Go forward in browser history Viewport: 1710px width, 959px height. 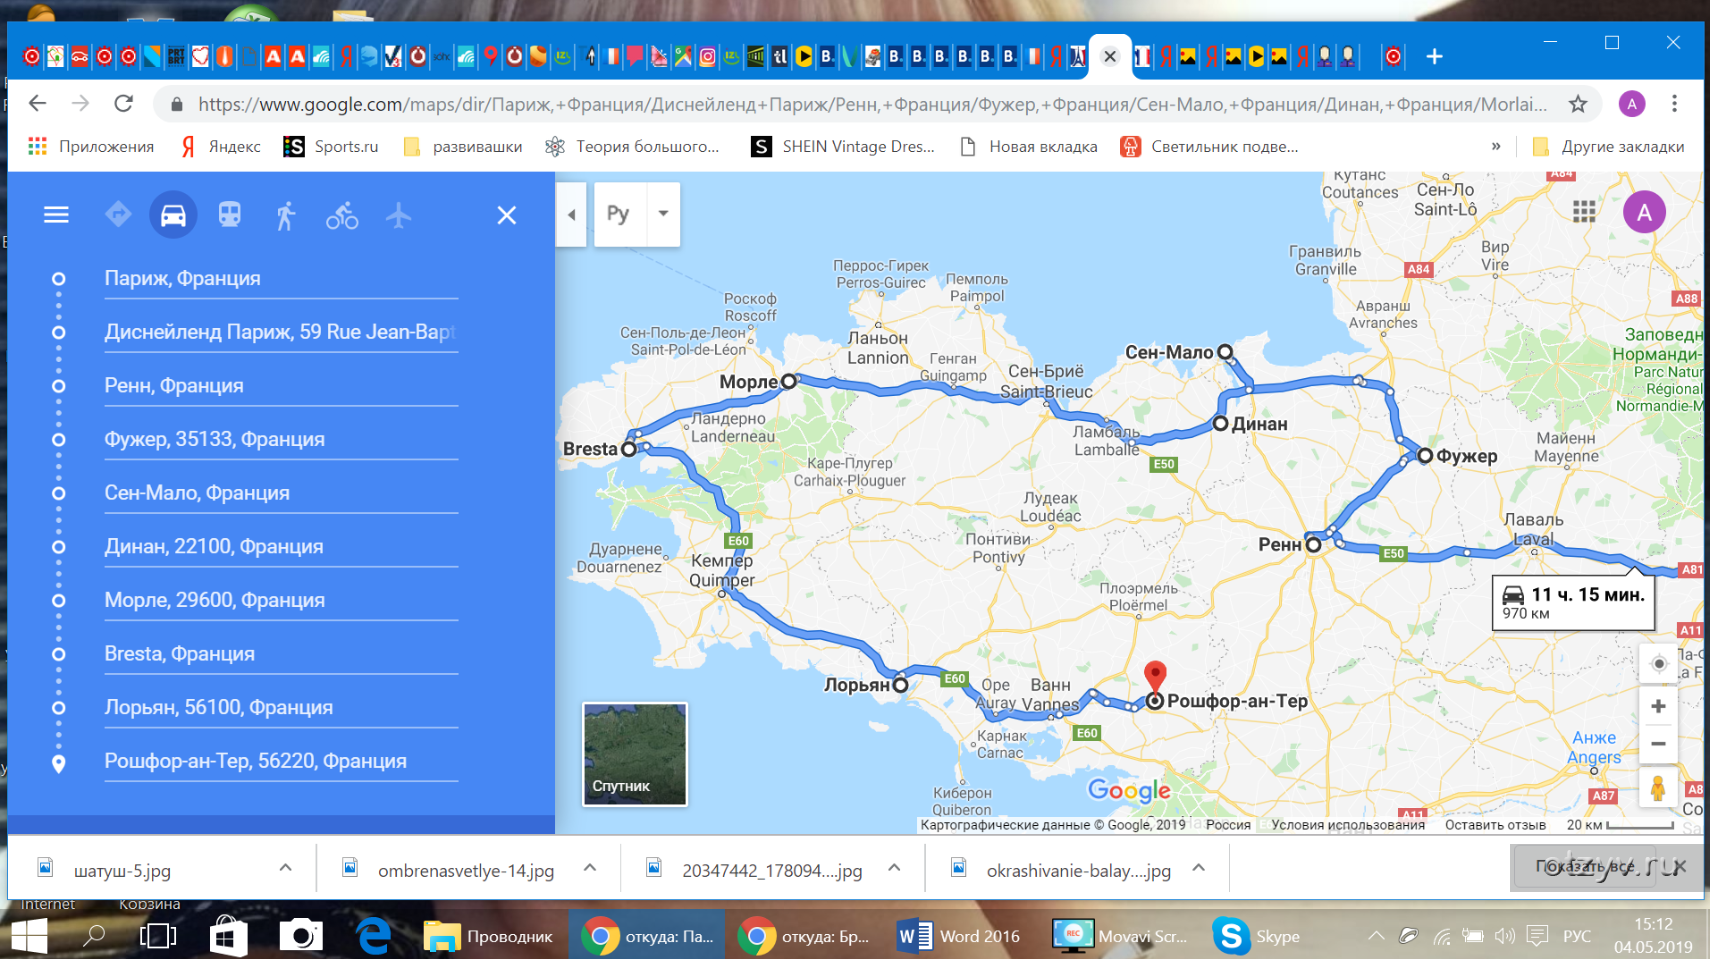pos(81,103)
